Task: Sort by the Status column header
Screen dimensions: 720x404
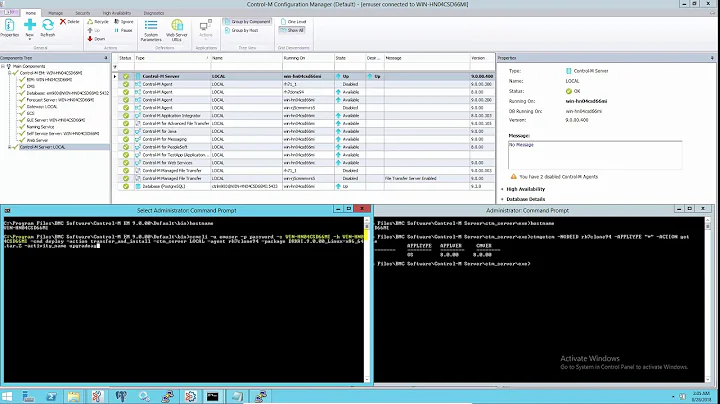Action: pos(125,58)
